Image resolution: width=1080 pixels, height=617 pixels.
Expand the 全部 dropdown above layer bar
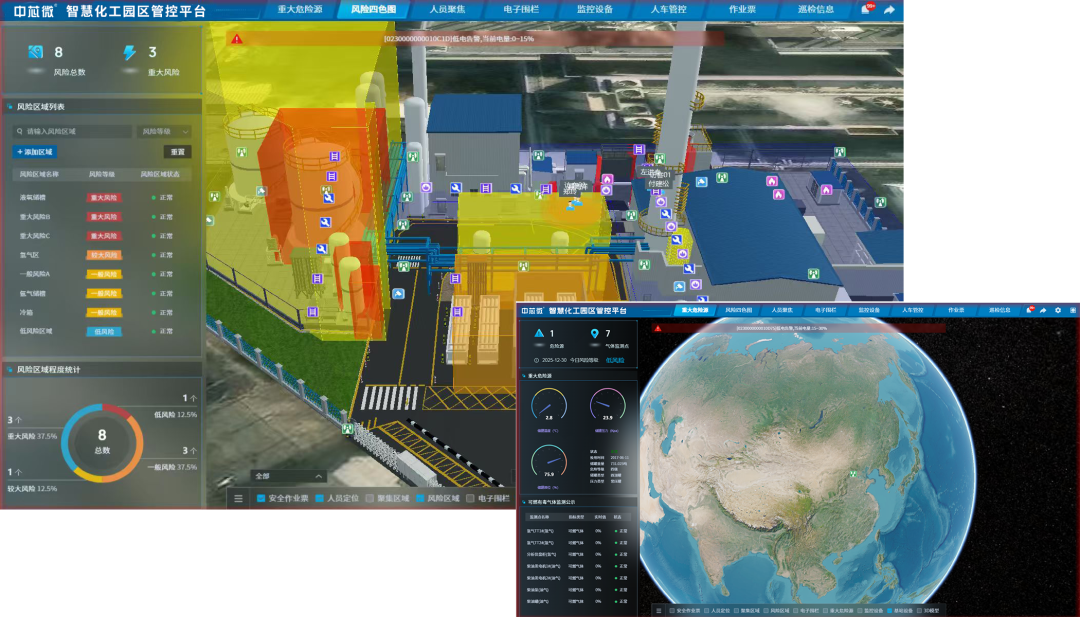pyautogui.click(x=288, y=476)
